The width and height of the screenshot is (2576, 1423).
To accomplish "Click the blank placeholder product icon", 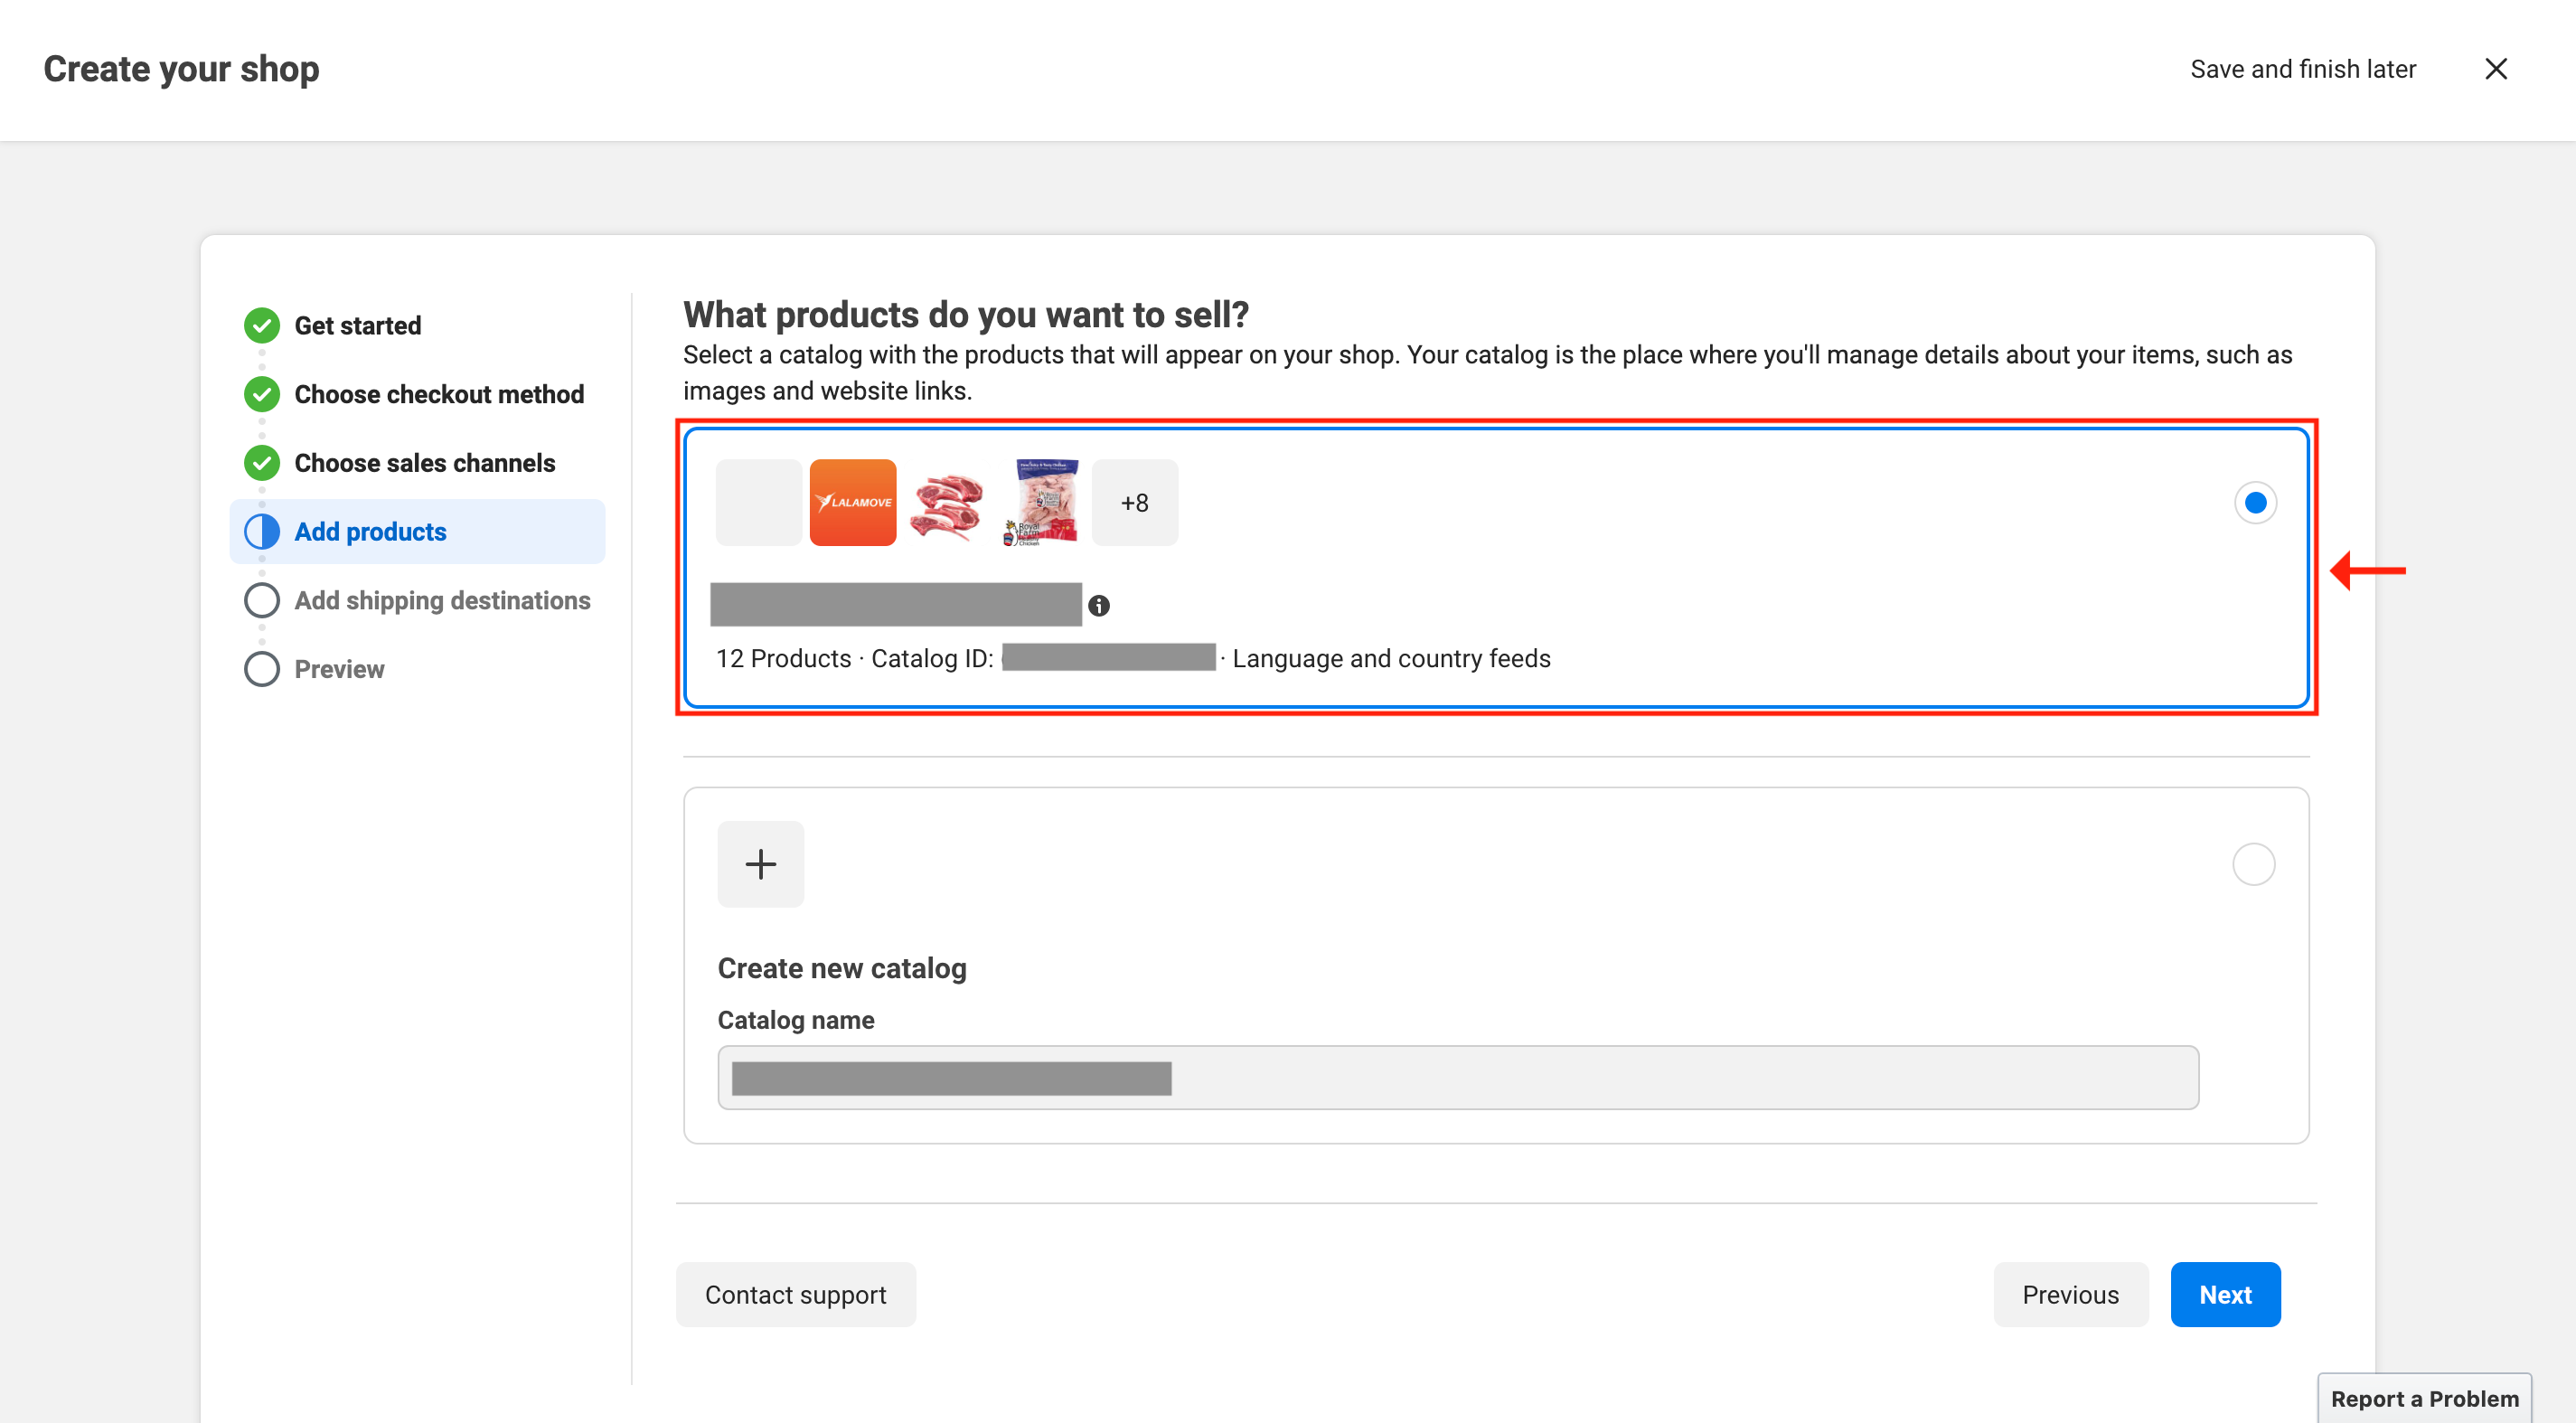I will tap(758, 503).
